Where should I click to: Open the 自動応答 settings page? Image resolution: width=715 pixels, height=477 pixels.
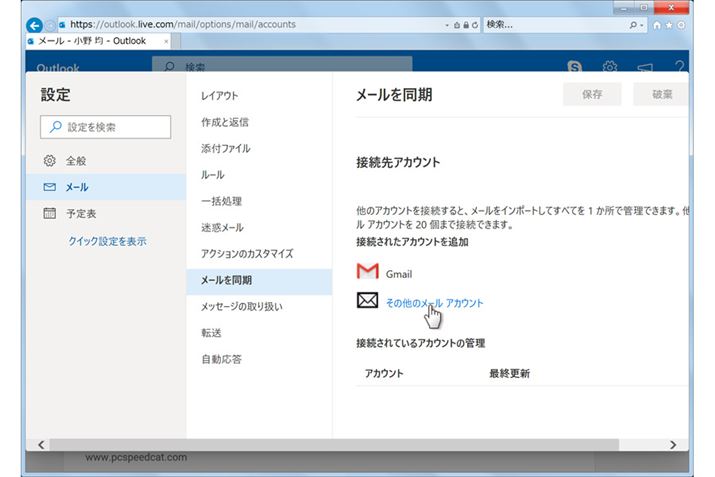click(221, 359)
